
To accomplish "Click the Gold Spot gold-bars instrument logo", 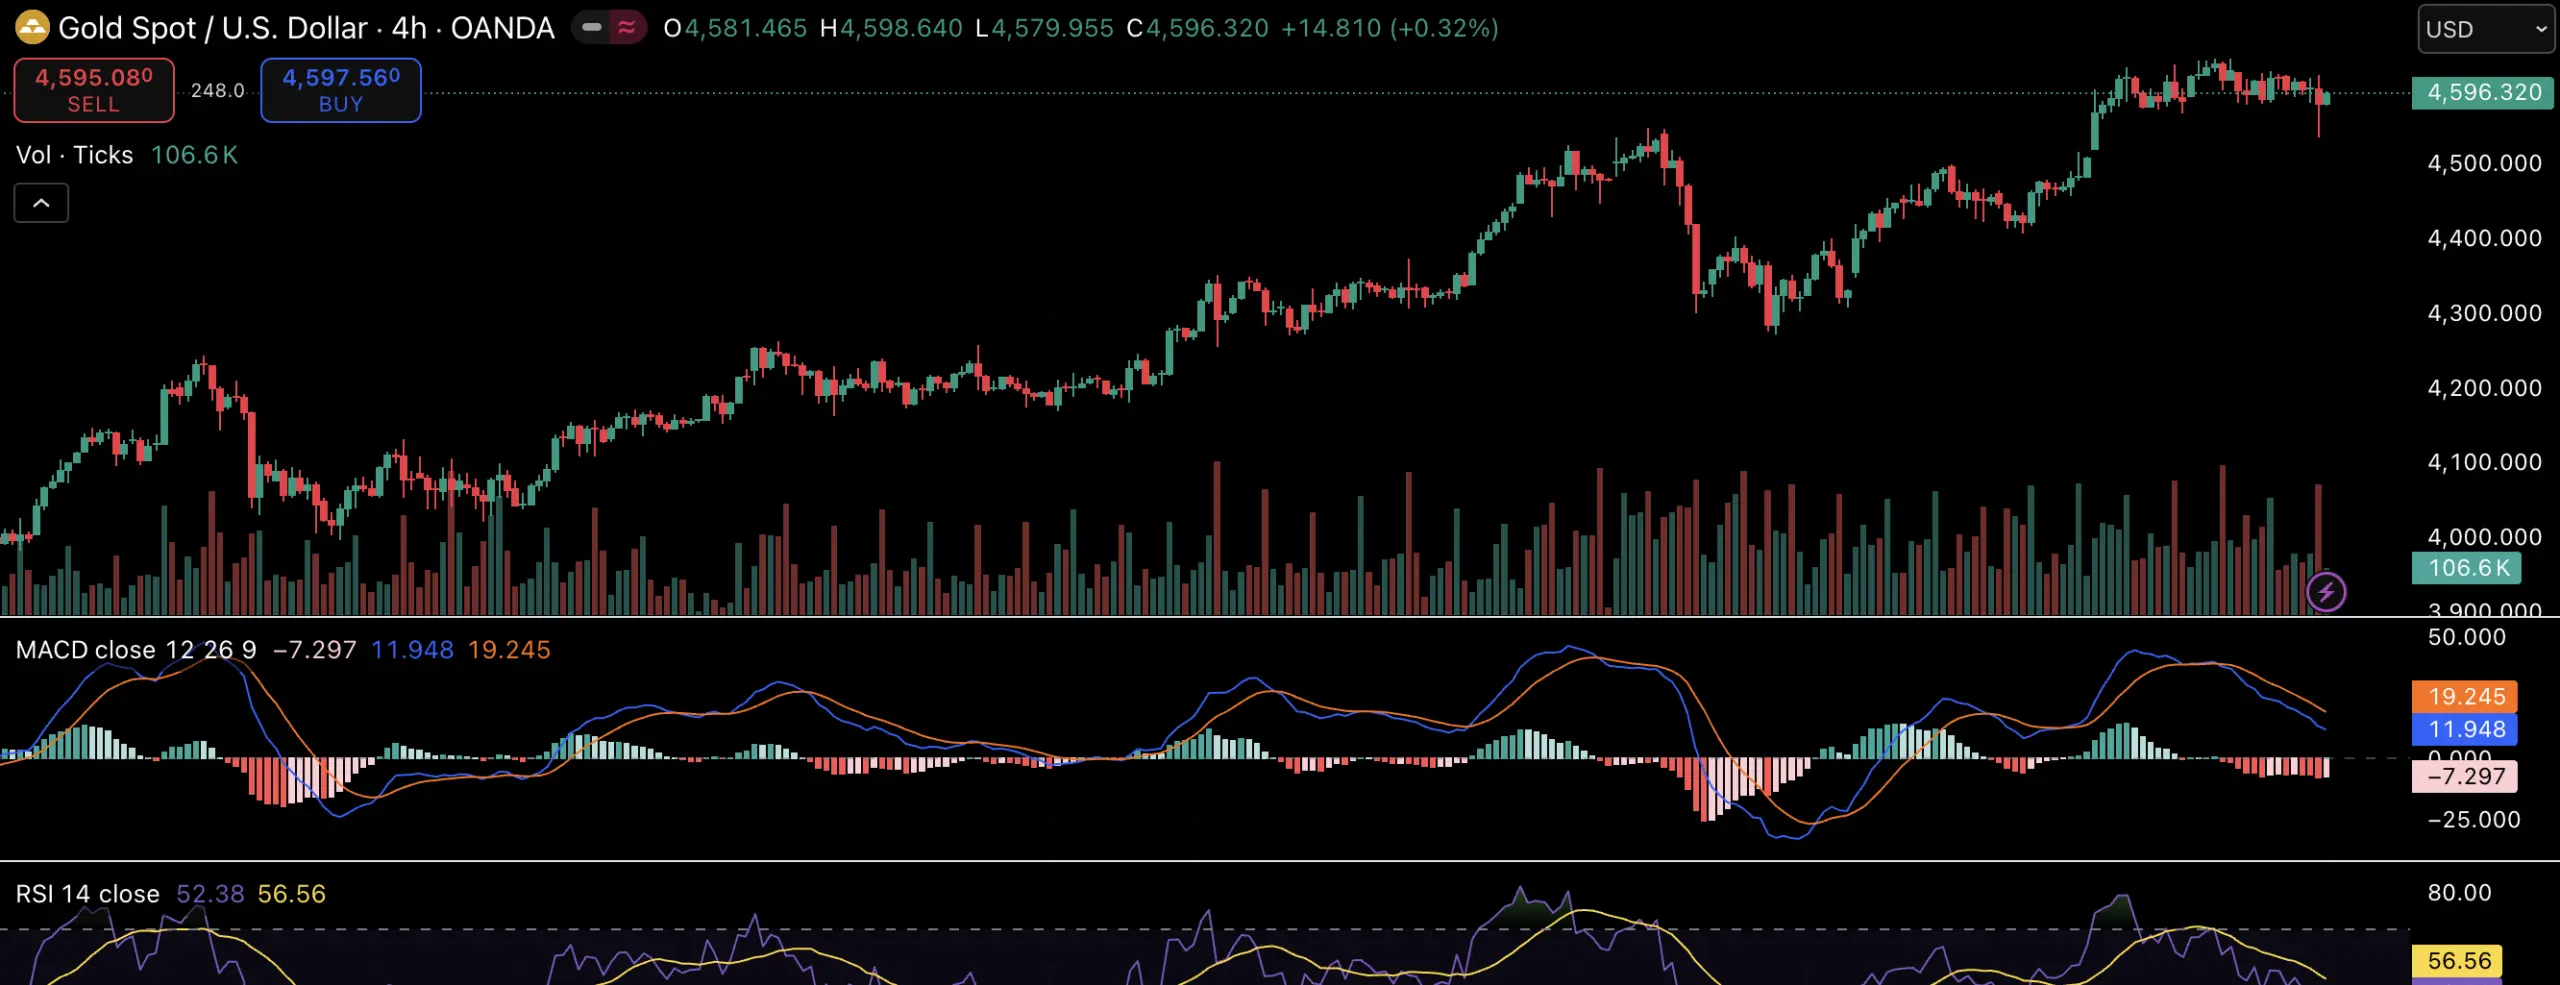I will (31, 27).
